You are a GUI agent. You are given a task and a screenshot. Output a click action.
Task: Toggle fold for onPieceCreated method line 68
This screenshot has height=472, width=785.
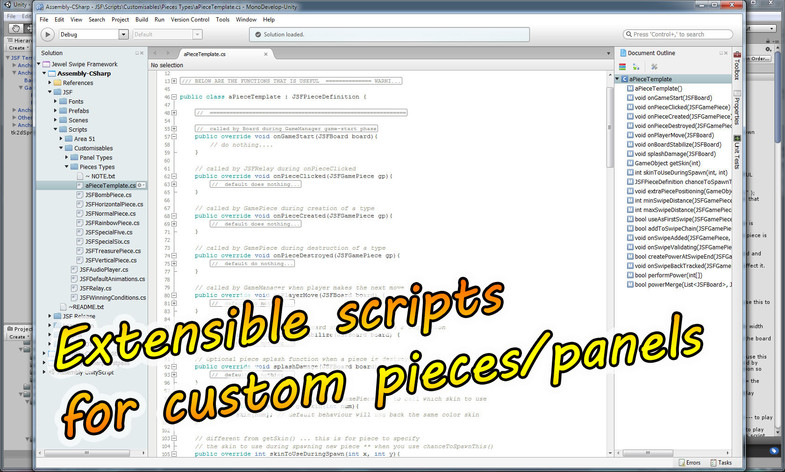174,216
